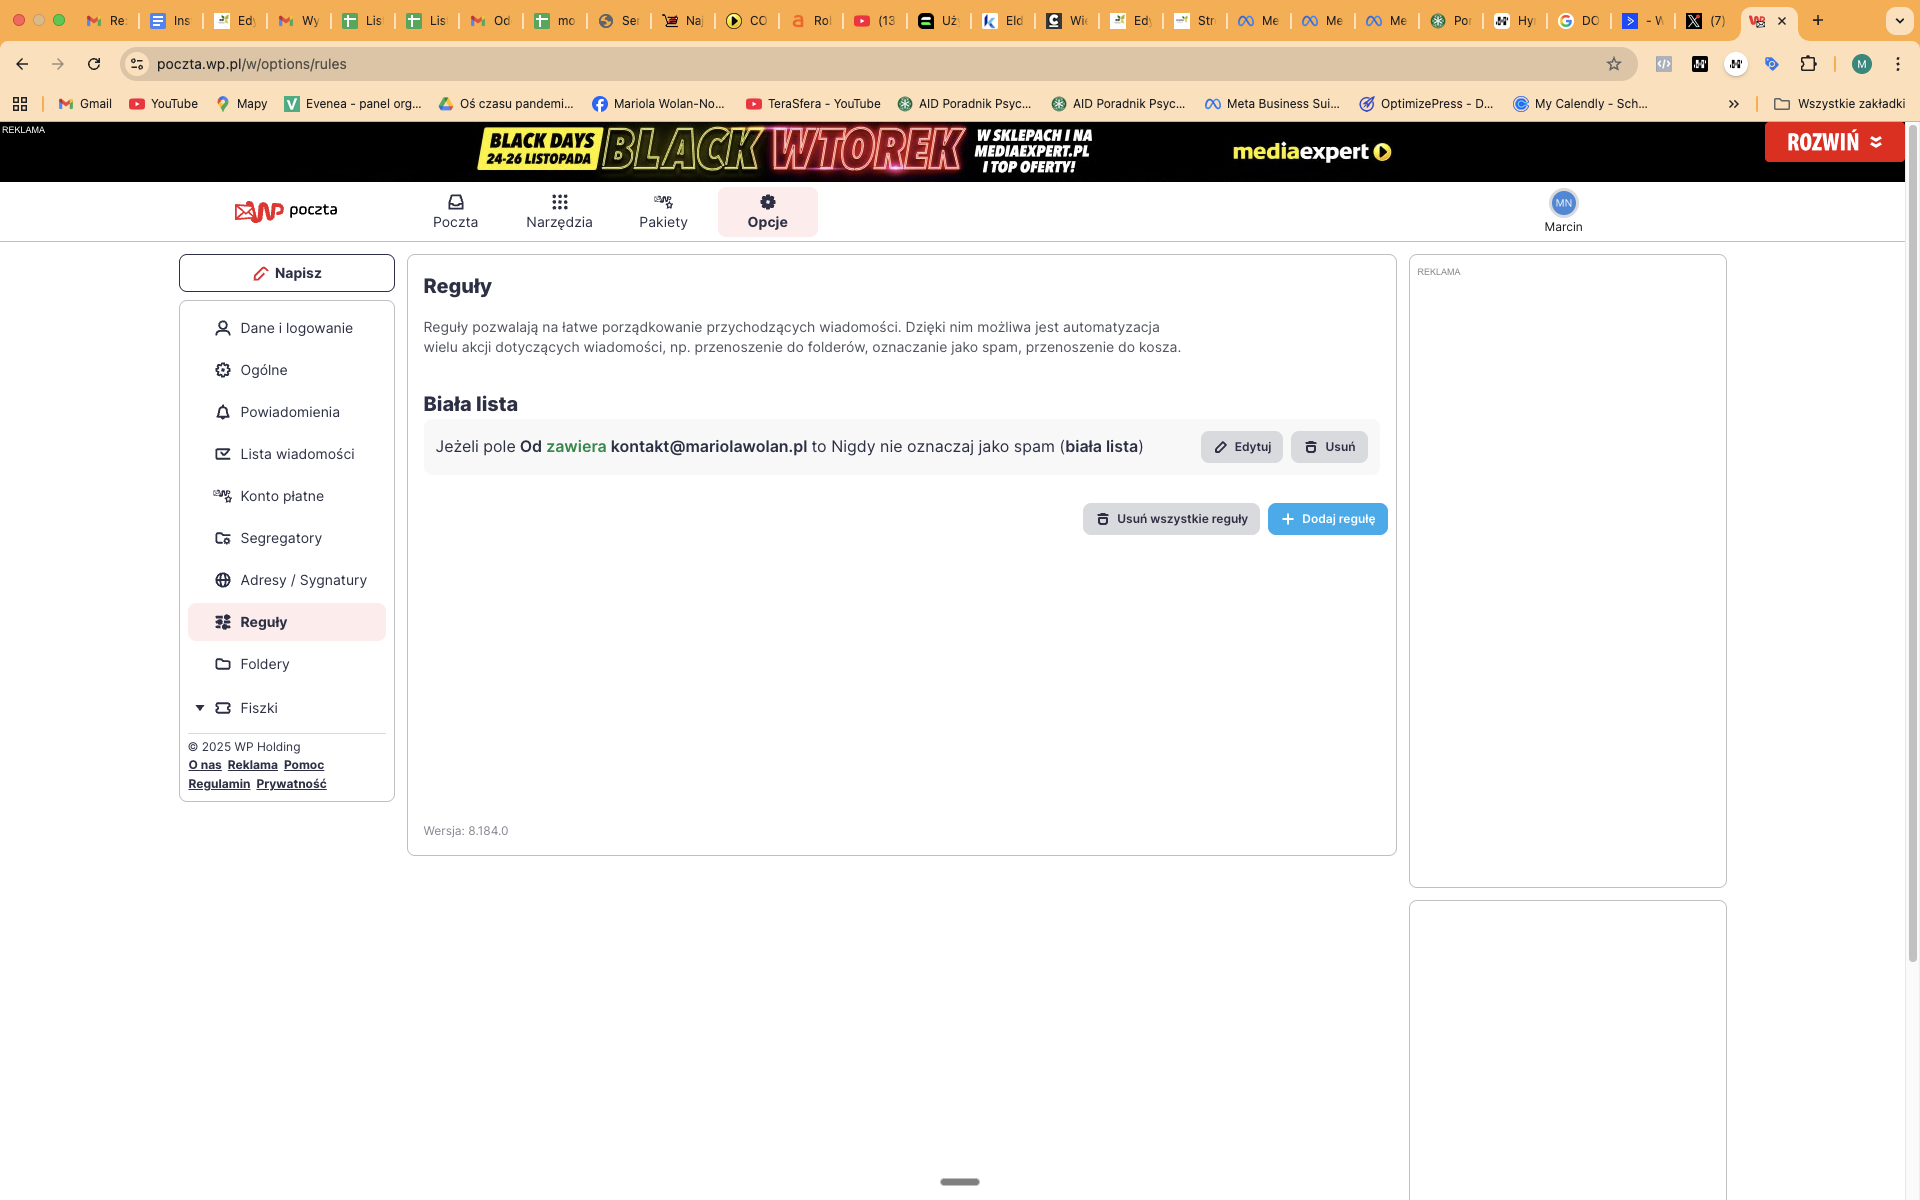Open the Powiadomienia bell settings

point(223,412)
